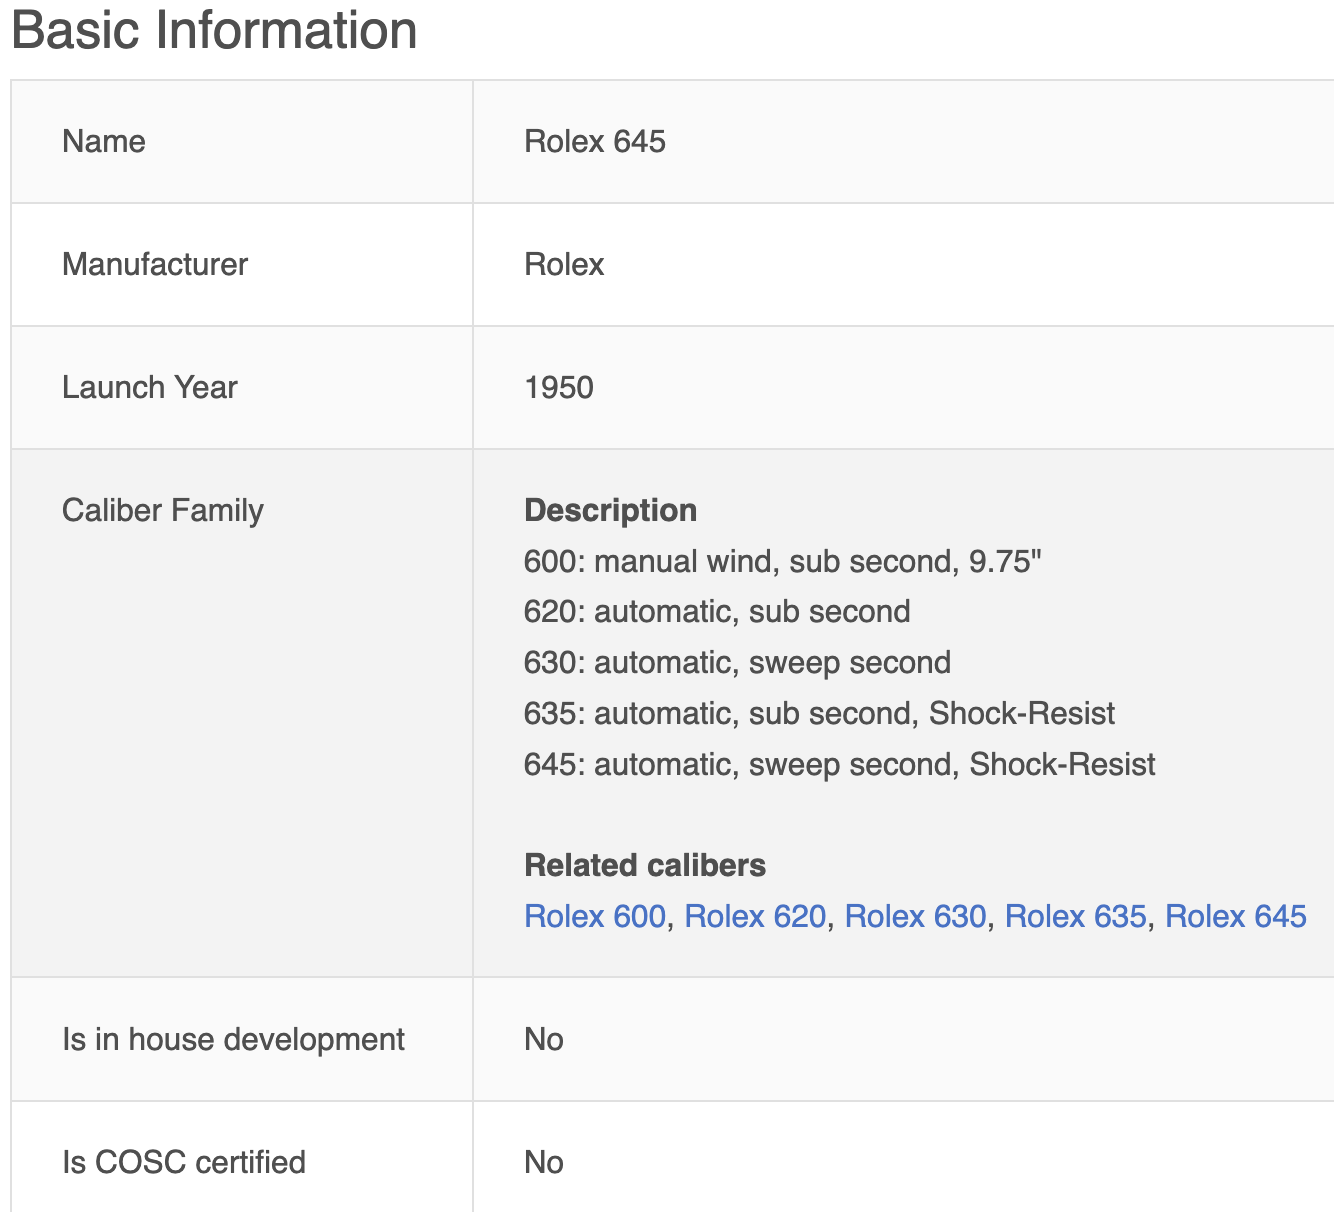Viewport: 1334px width, 1212px height.
Task: Open the Rolex 635 caliber link
Action: (x=1075, y=916)
